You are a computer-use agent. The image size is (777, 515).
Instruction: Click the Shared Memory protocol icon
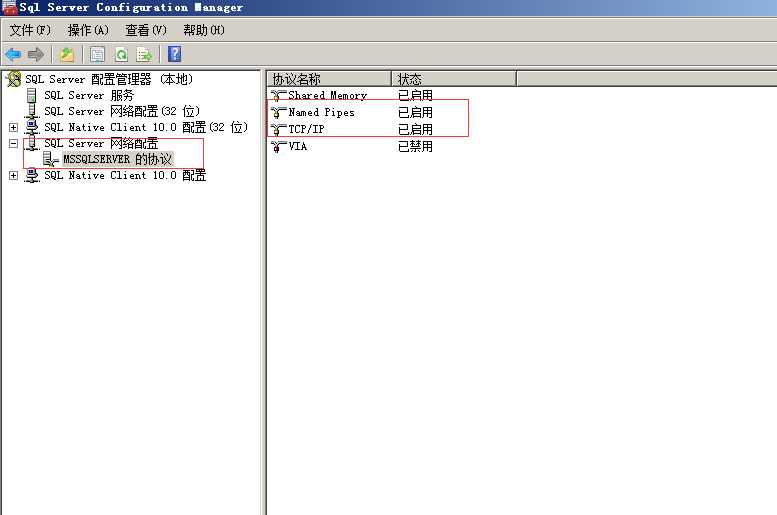tap(278, 95)
